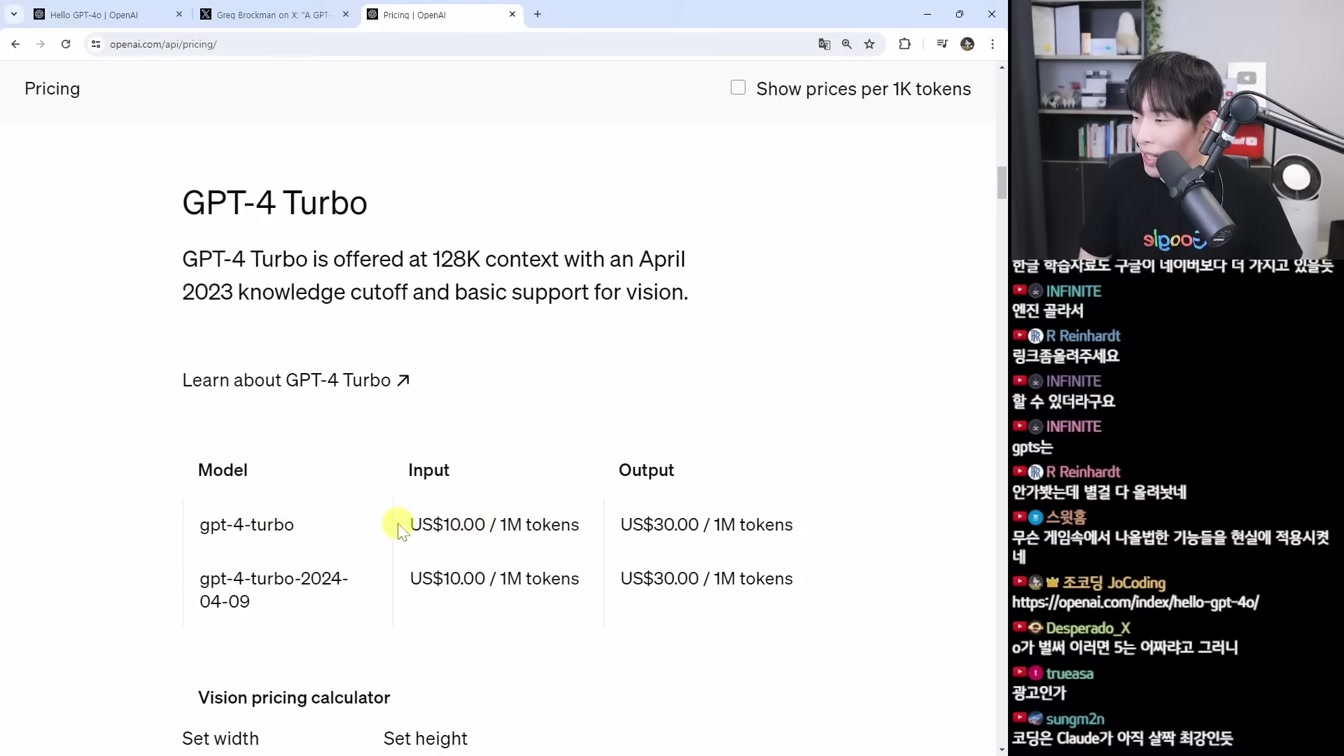
Task: Click the Pricing header title
Action: pos(52,89)
